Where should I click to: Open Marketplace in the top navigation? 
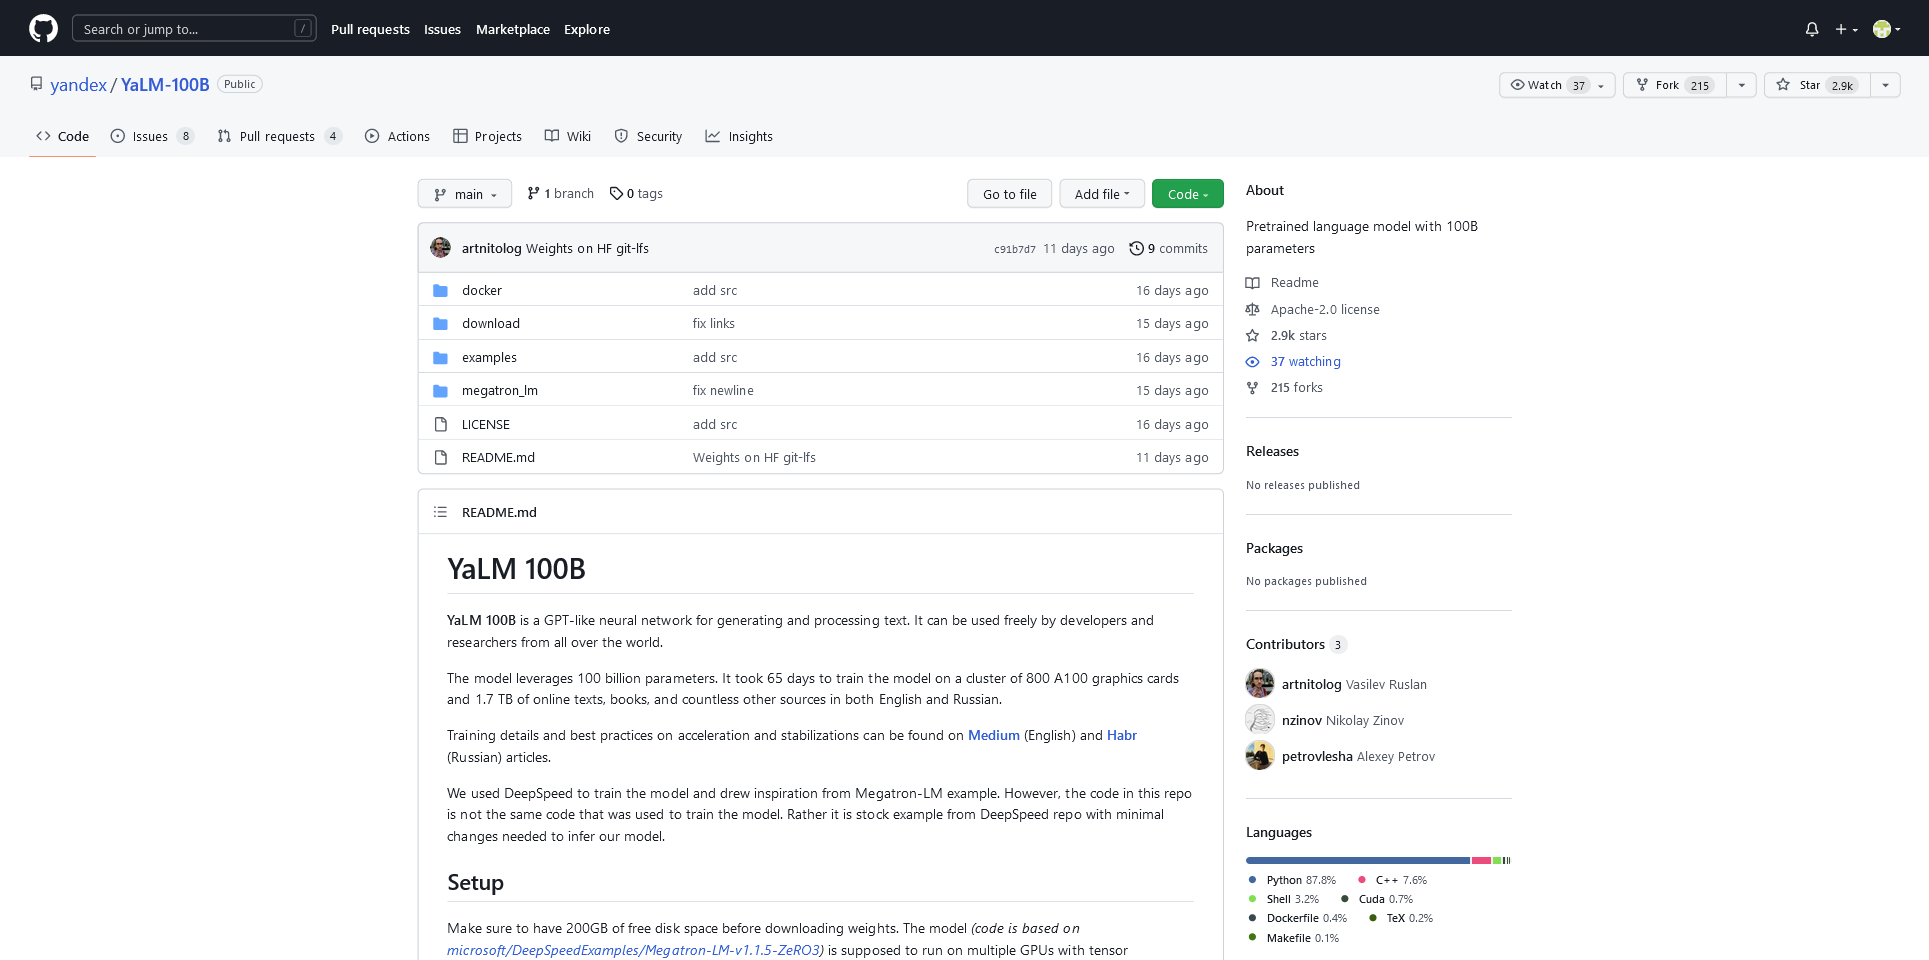click(513, 29)
